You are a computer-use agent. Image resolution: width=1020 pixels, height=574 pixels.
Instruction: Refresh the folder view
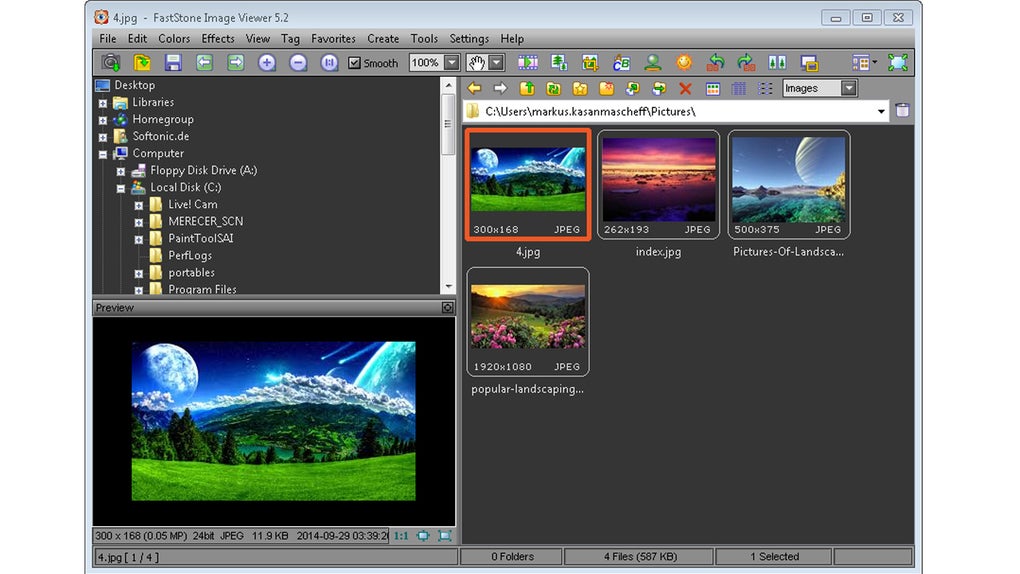click(x=554, y=88)
